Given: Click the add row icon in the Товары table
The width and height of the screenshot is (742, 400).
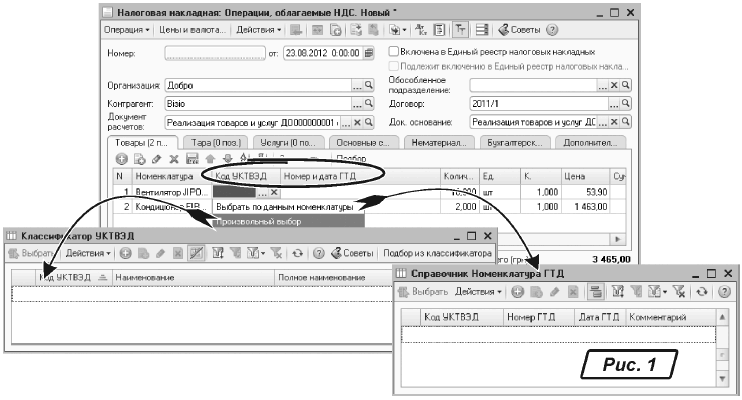Looking at the screenshot, I should coord(122,158).
